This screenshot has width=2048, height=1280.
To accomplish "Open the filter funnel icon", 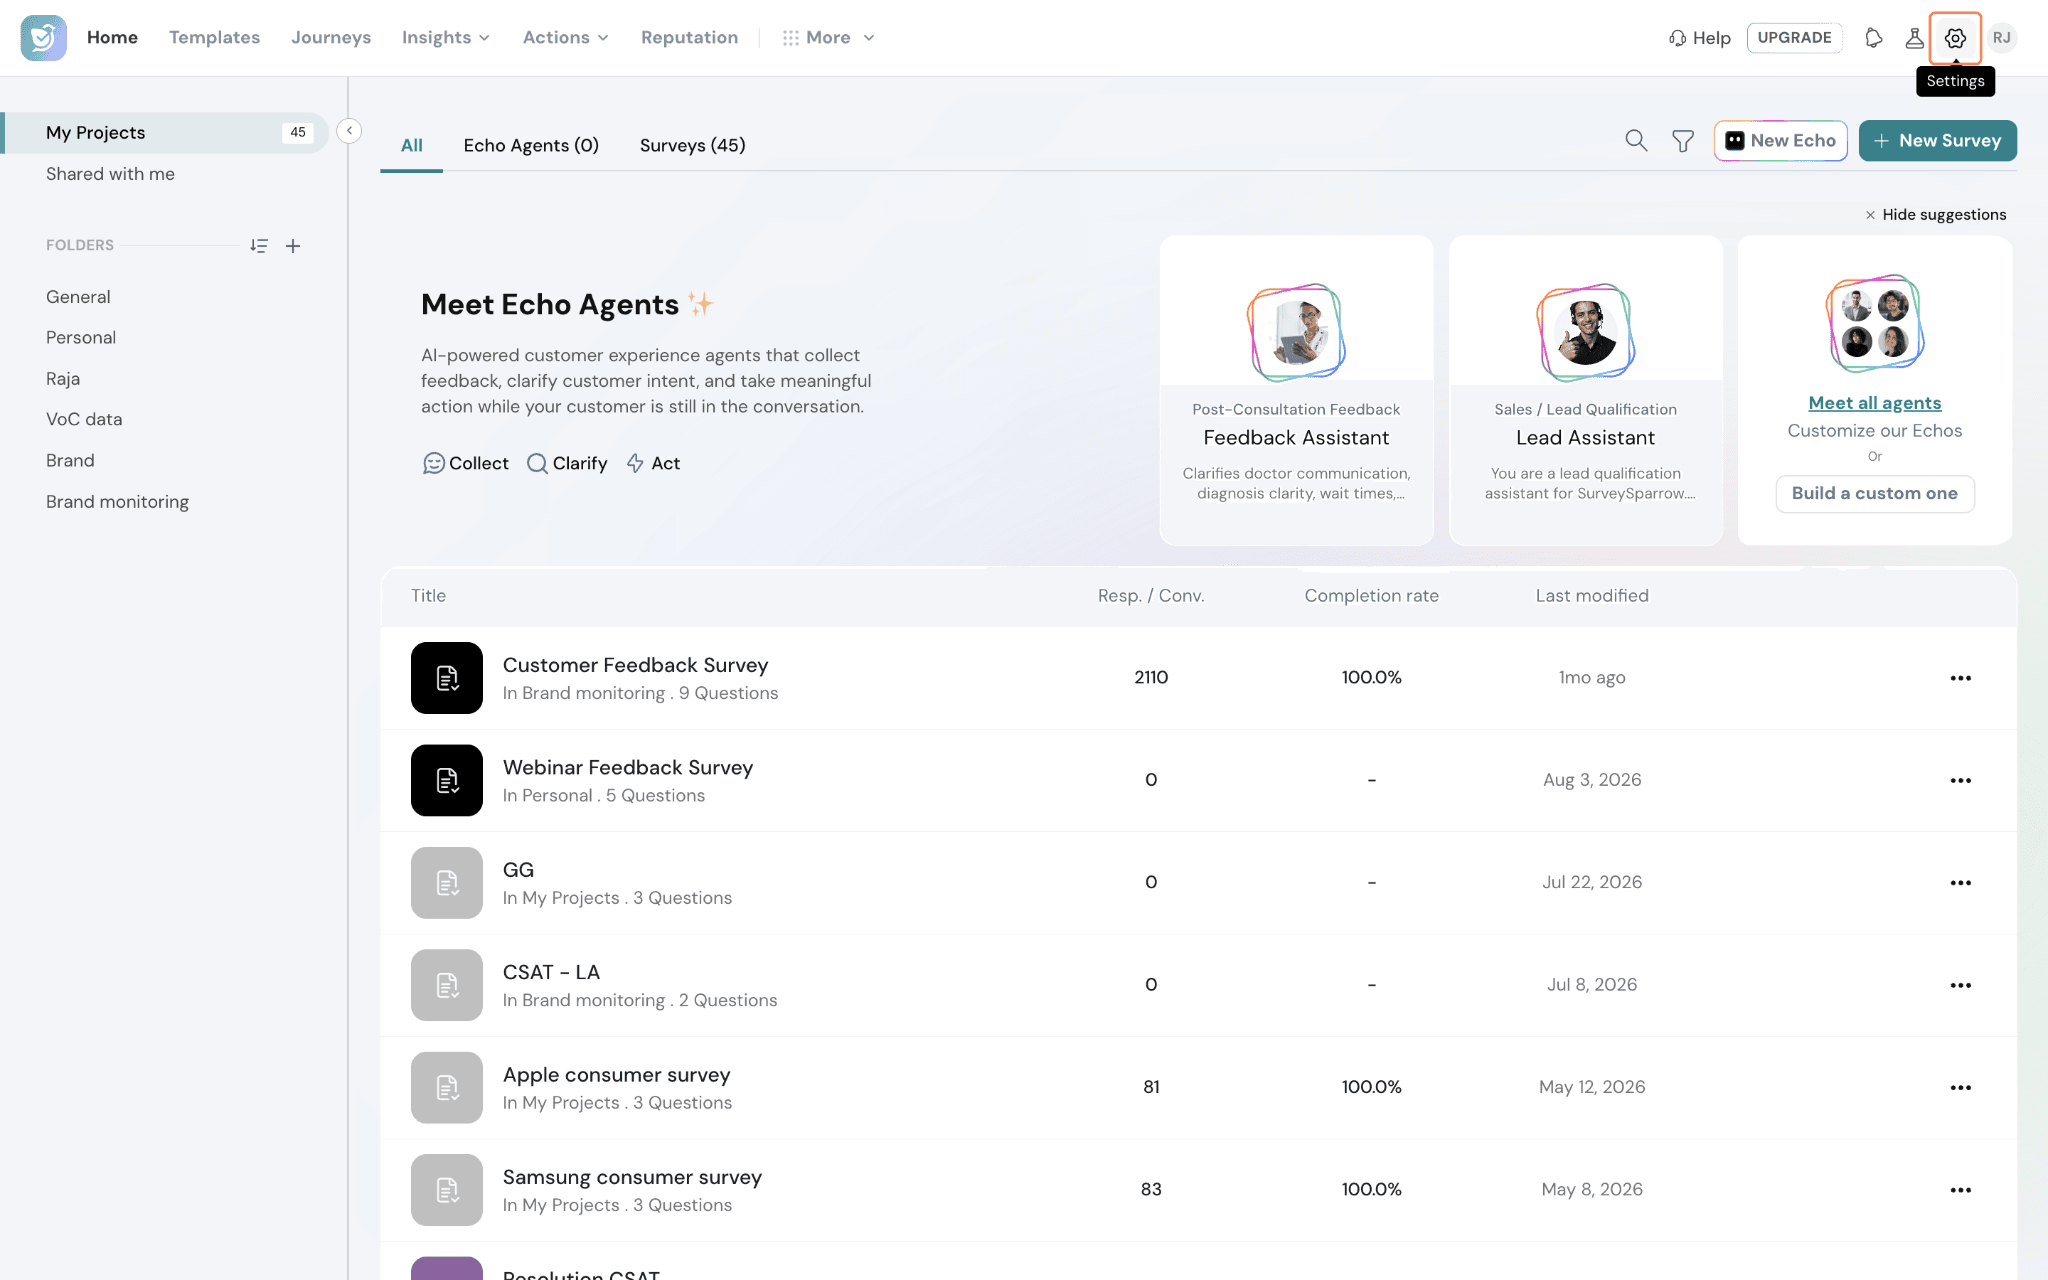I will pyautogui.click(x=1683, y=141).
